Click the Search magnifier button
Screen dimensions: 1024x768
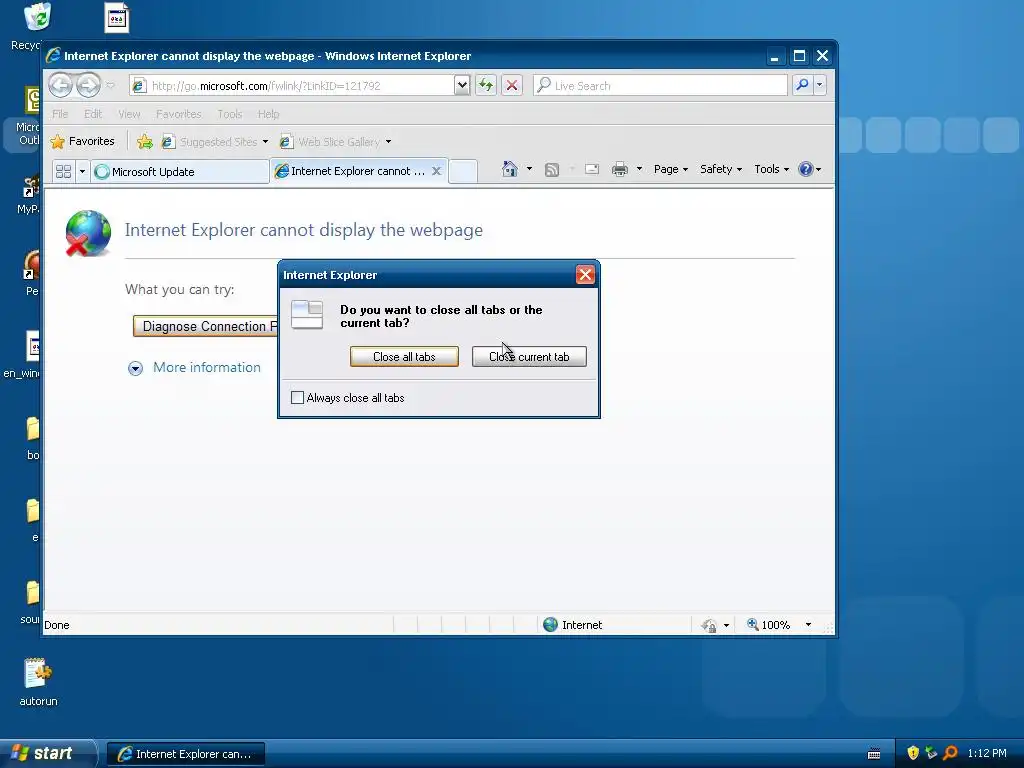802,85
